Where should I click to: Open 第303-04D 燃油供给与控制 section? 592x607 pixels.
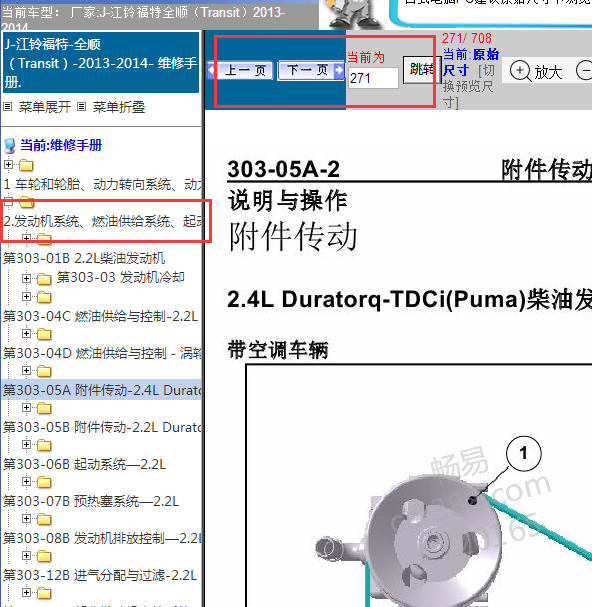tap(102, 353)
